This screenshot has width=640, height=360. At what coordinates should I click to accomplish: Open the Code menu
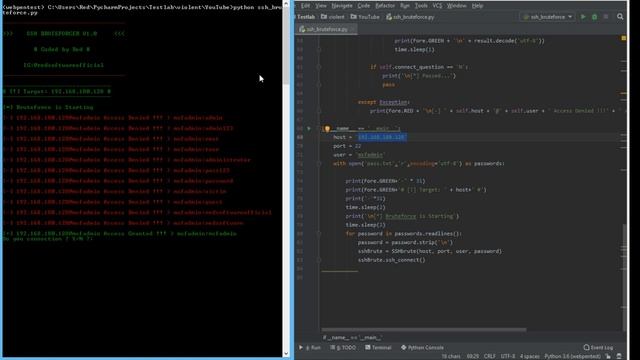pyautogui.click(x=363, y=6)
